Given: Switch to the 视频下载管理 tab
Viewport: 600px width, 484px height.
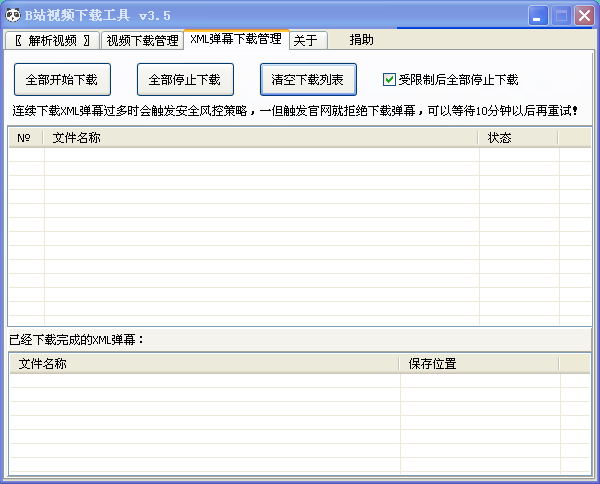Looking at the screenshot, I should [x=142, y=40].
